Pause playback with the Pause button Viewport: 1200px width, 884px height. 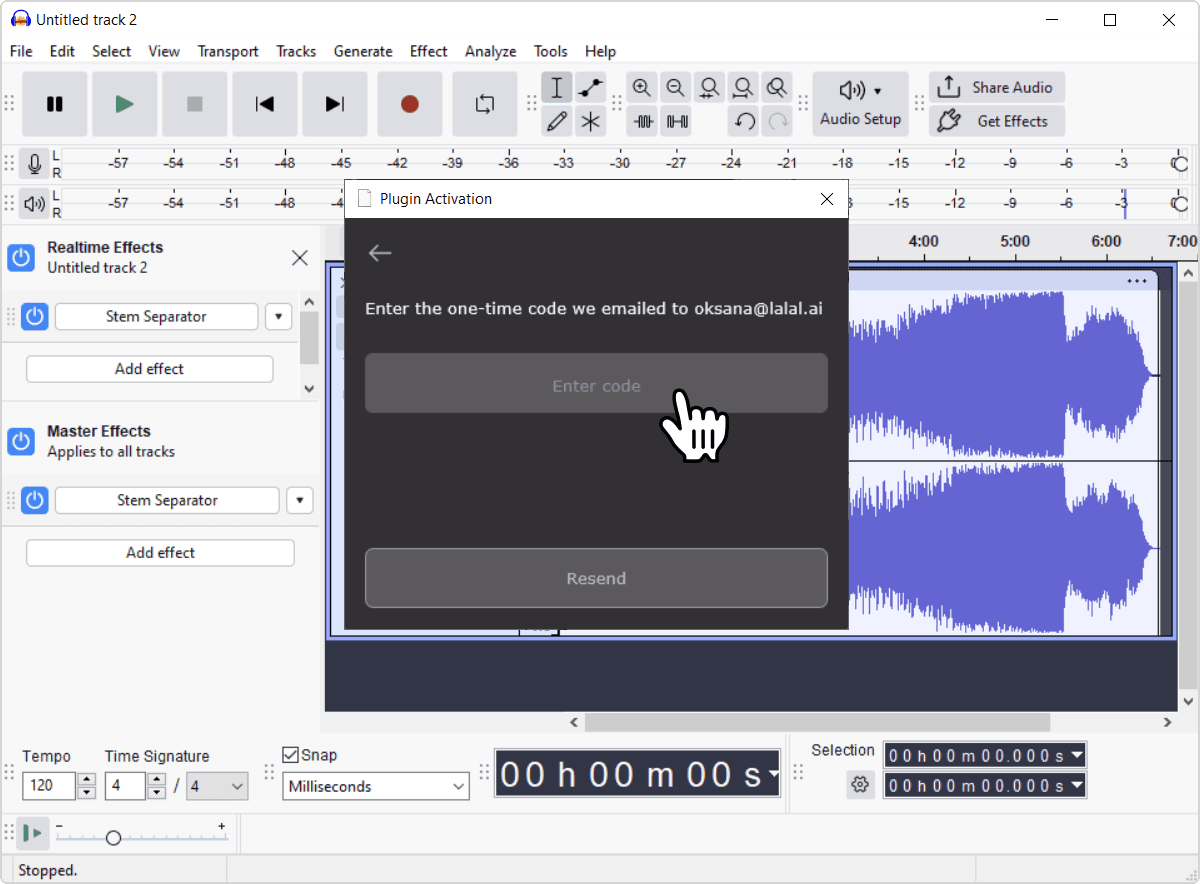55,104
